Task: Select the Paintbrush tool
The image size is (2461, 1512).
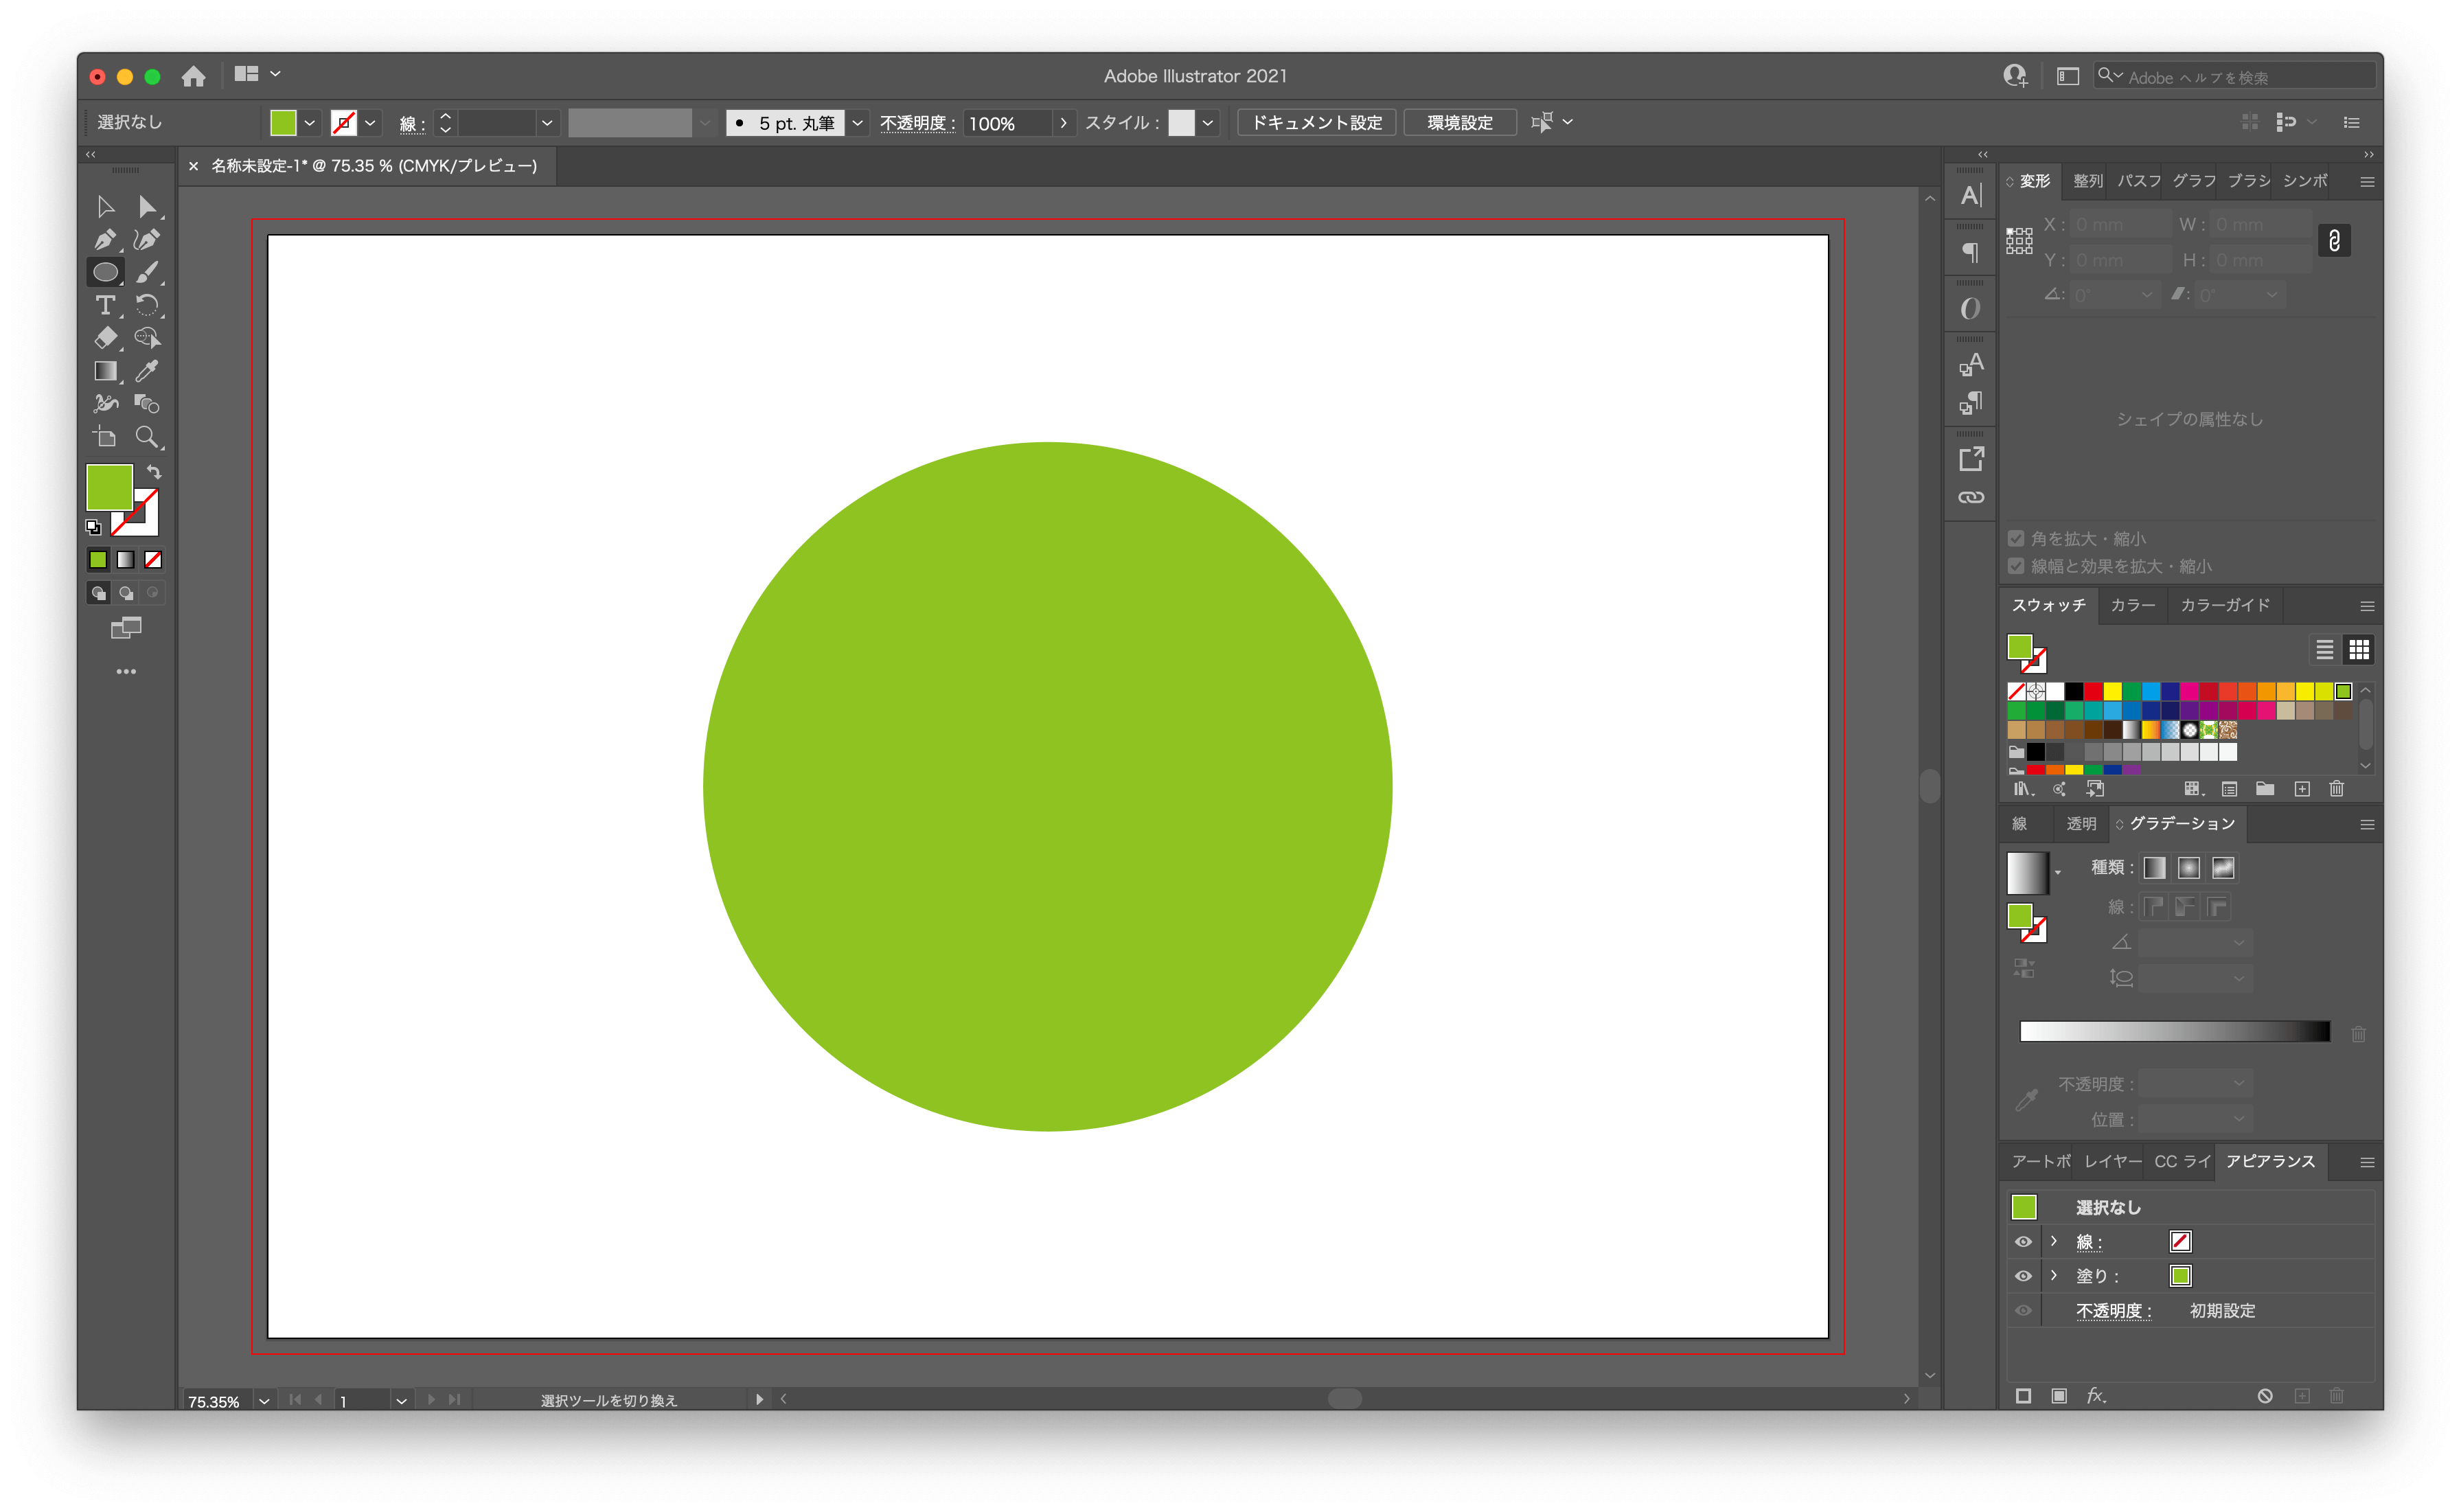Action: (x=148, y=272)
